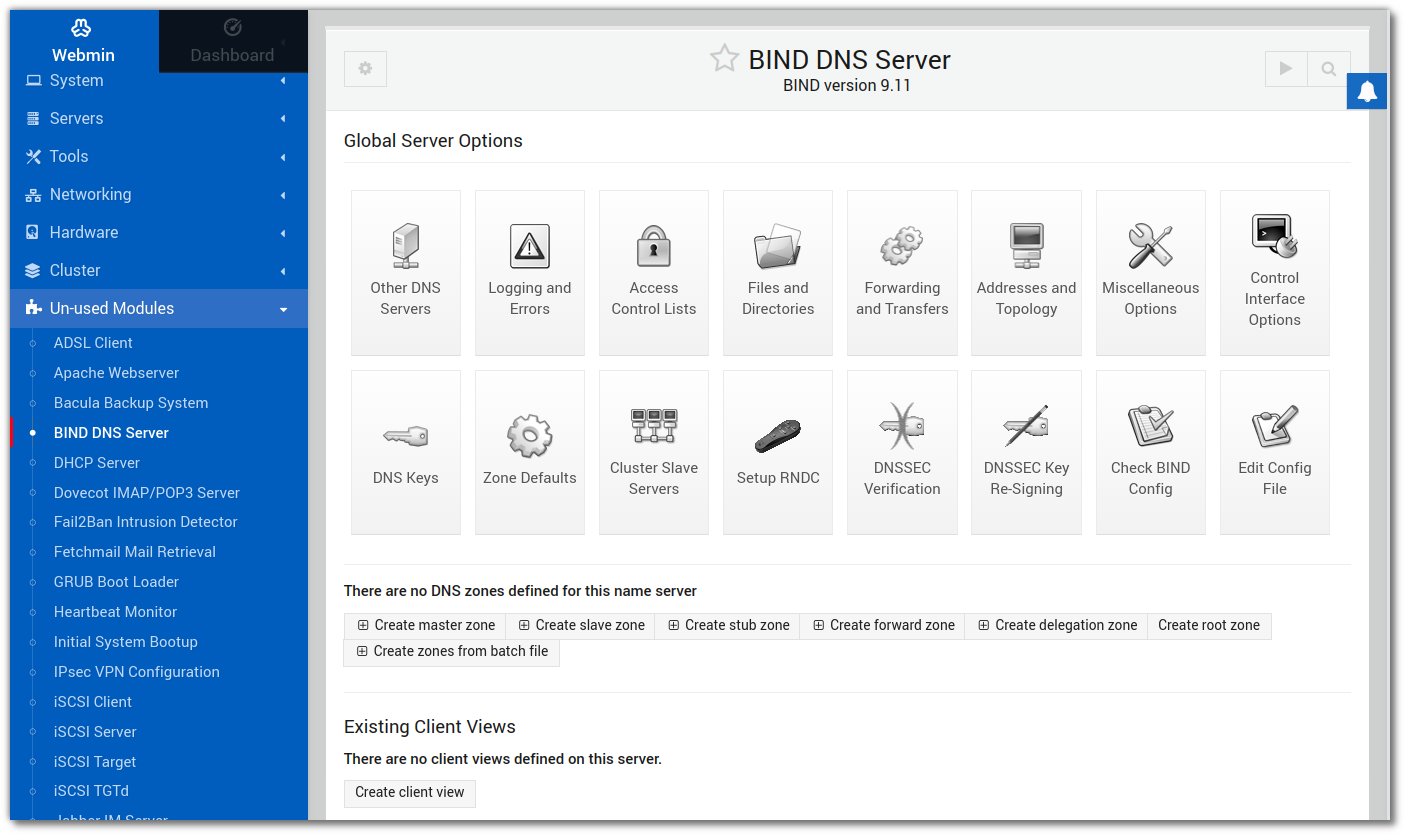1406x836 pixels.
Task: Open Dovecot IMAP/POP3 Server module
Action: pos(147,492)
